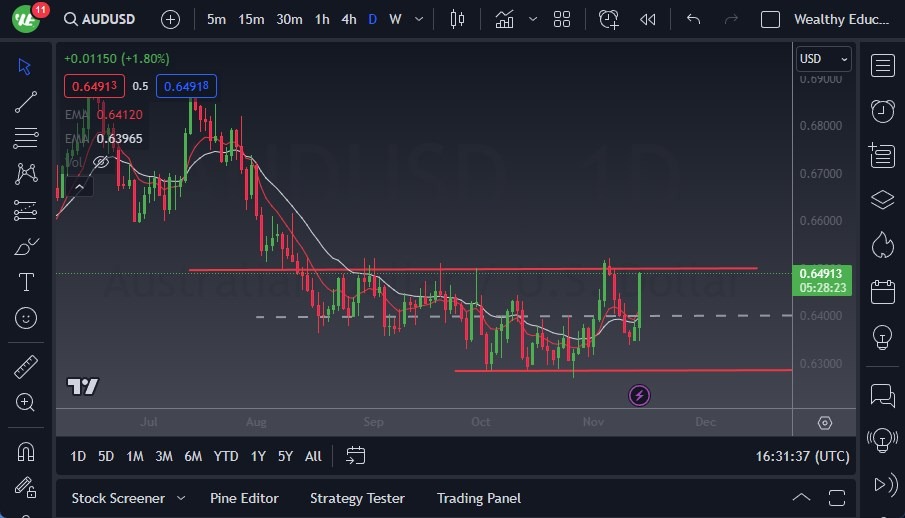Click the red sell price 0.64913 box
Image resolution: width=905 pixels, height=518 pixels.
(96, 86)
